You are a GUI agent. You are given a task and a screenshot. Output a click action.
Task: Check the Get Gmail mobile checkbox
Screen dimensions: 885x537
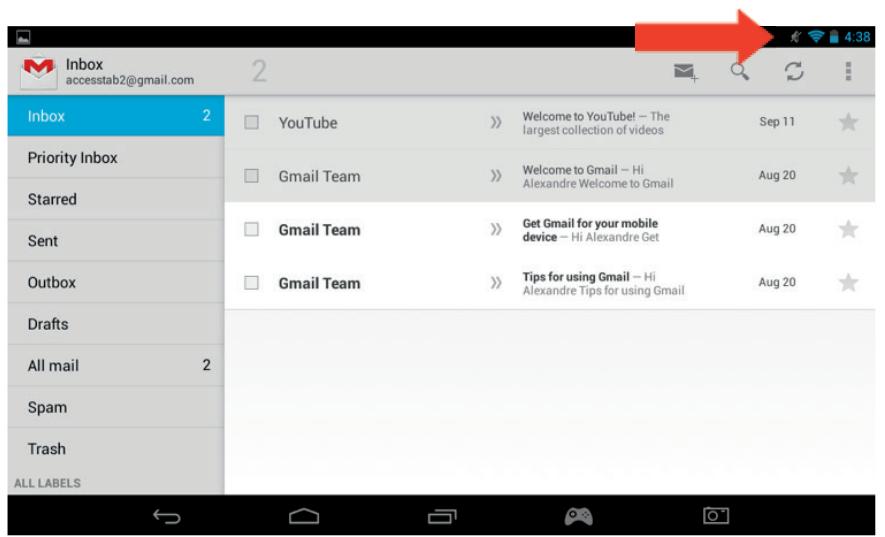coord(251,229)
